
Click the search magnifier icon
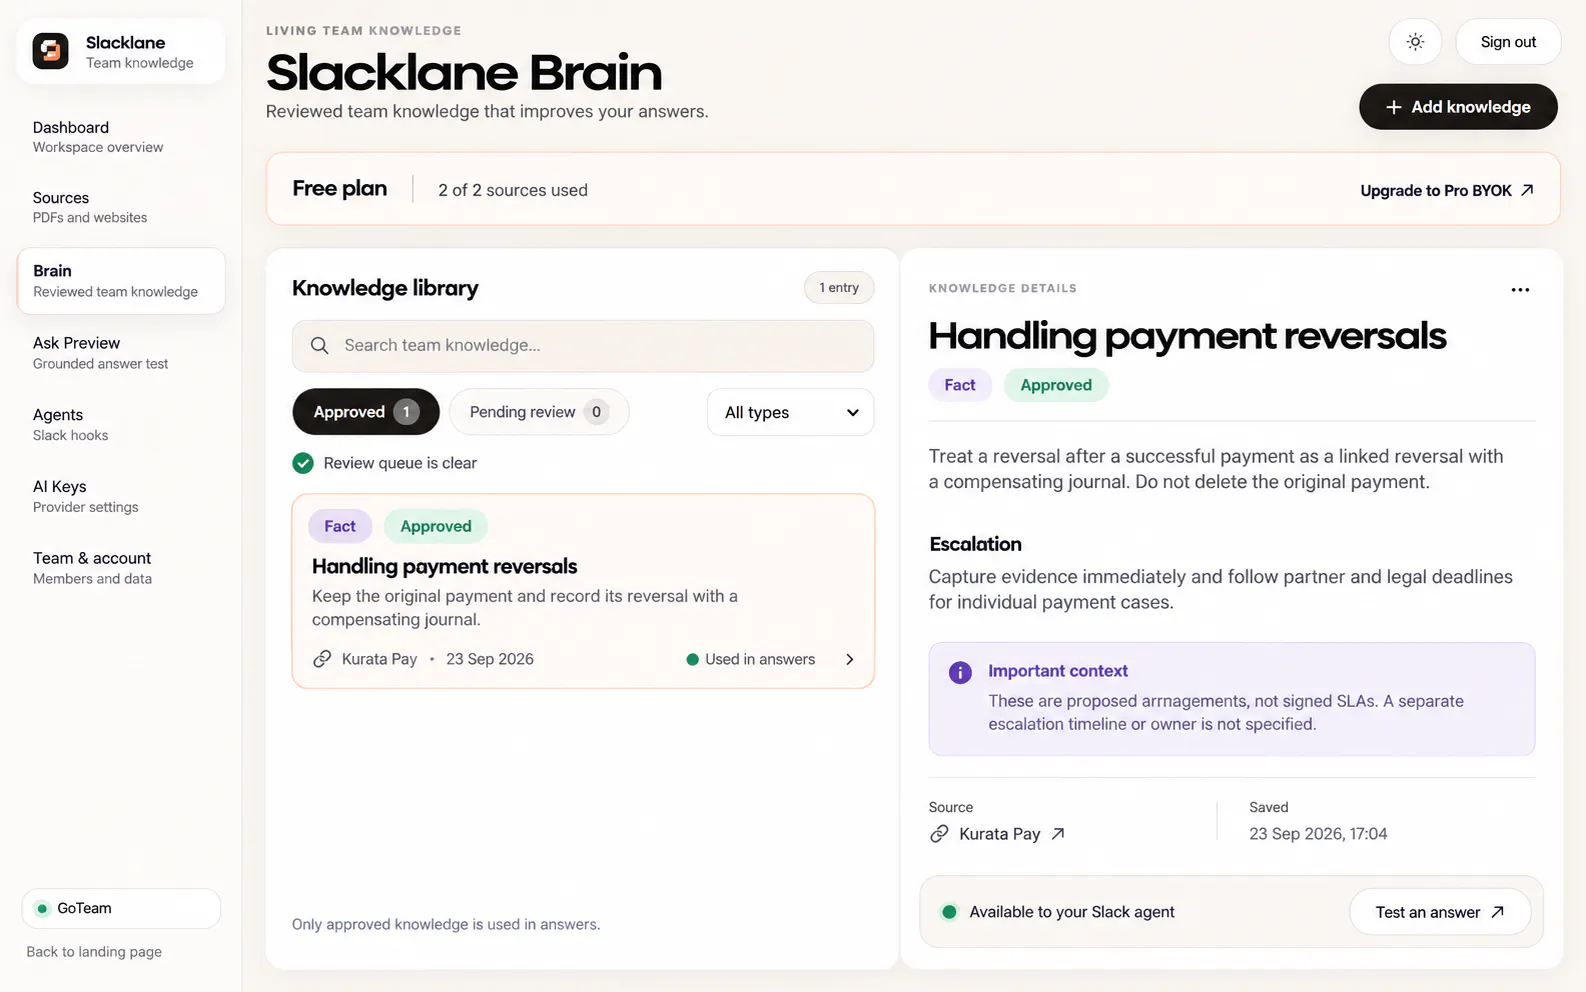(319, 345)
